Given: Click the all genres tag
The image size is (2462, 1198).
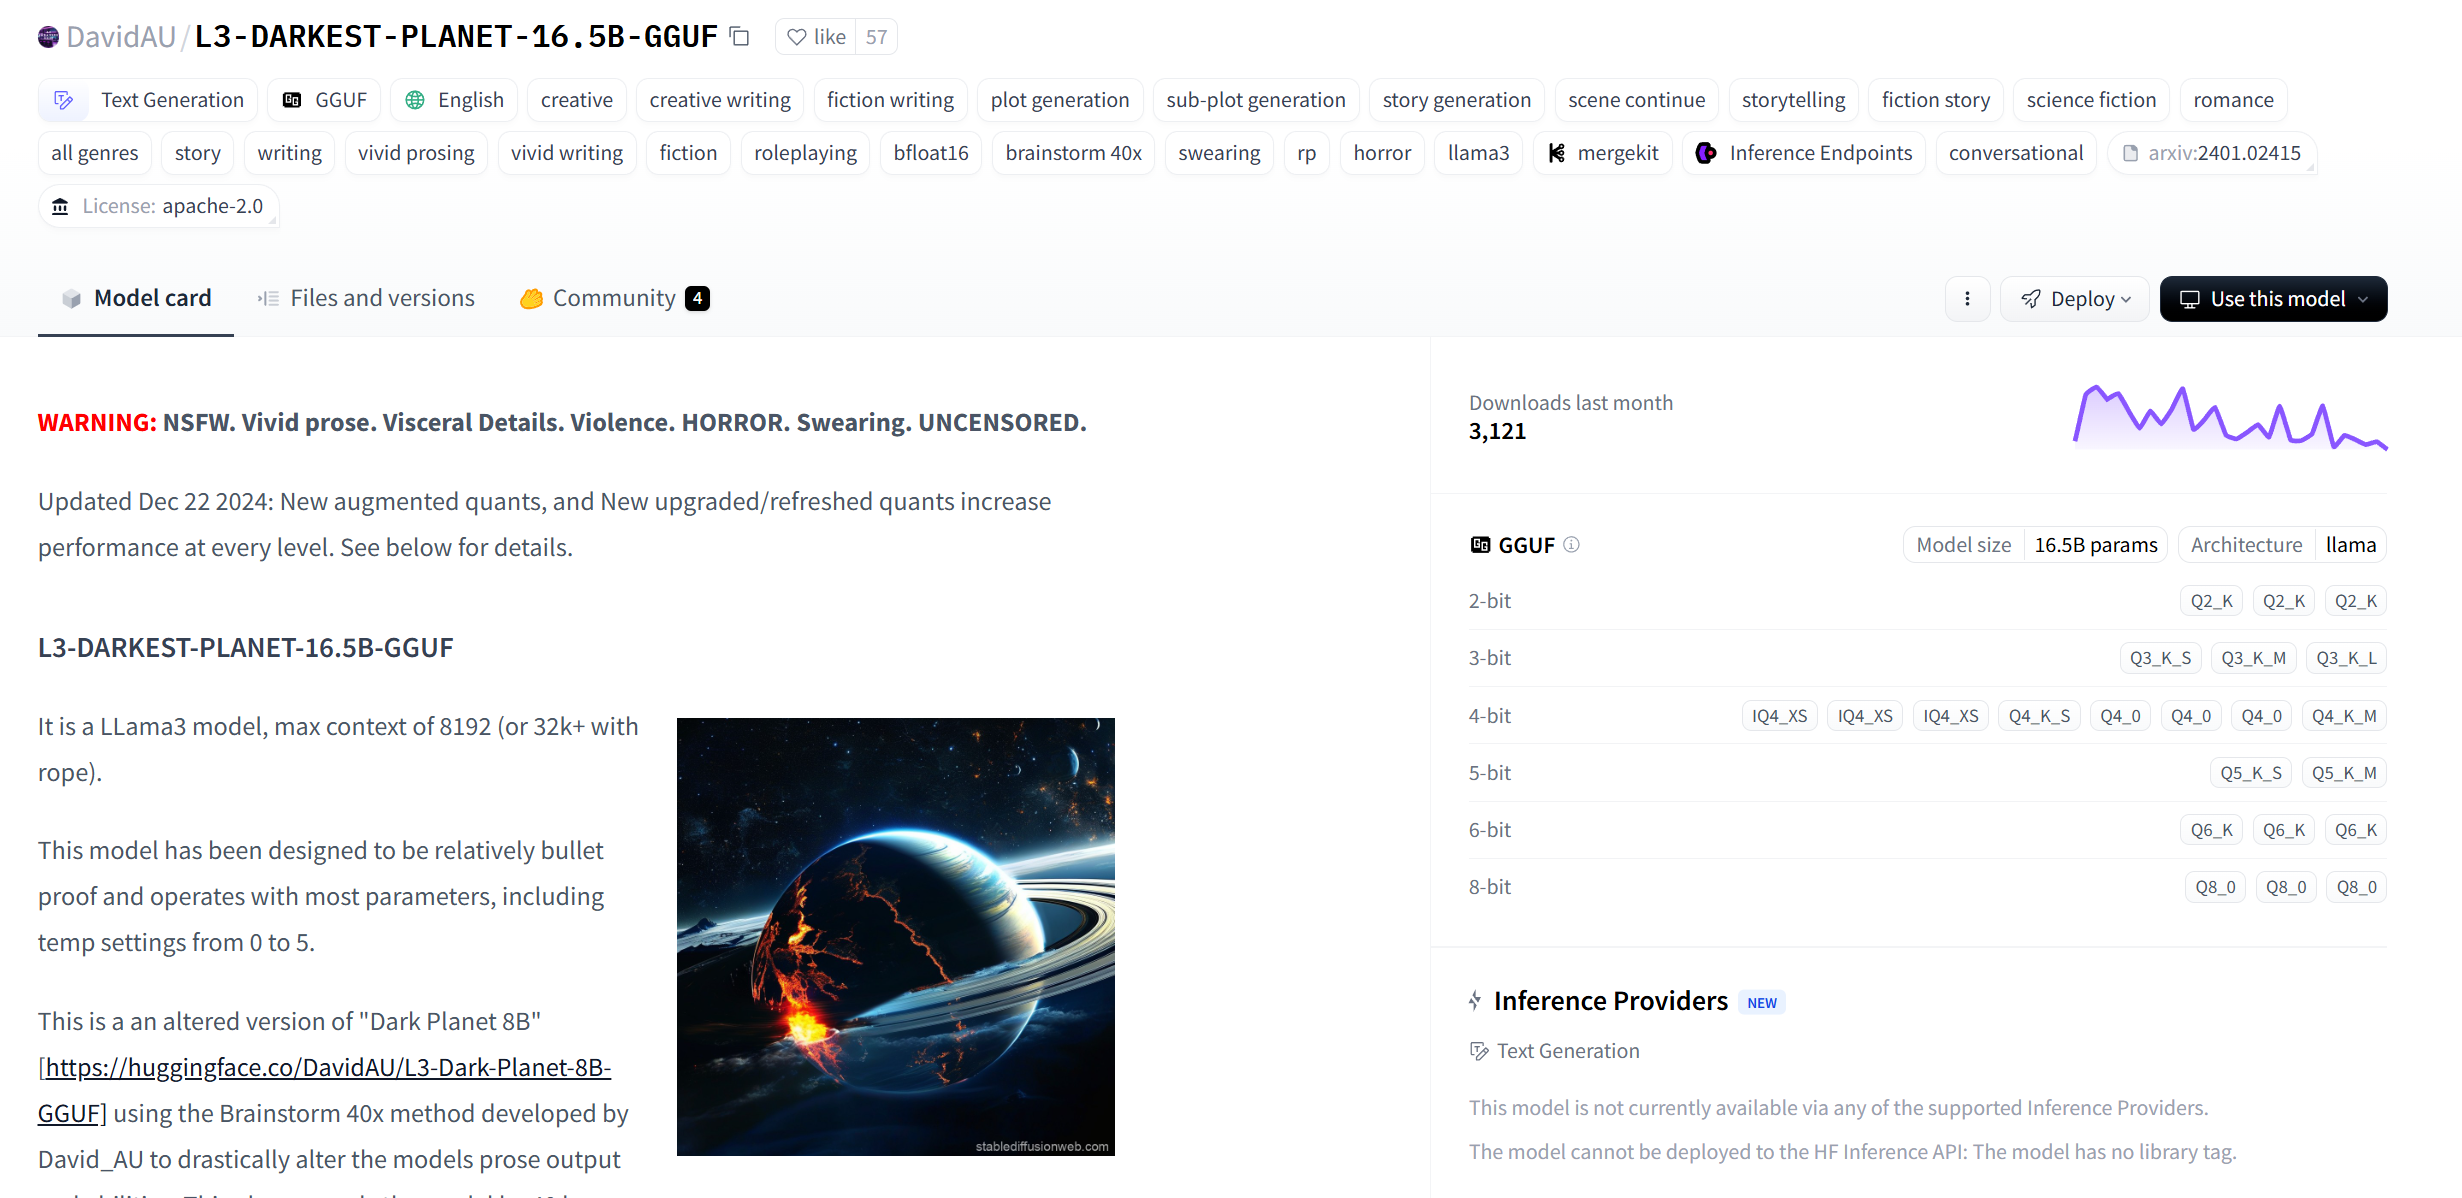Looking at the screenshot, I should (95, 153).
